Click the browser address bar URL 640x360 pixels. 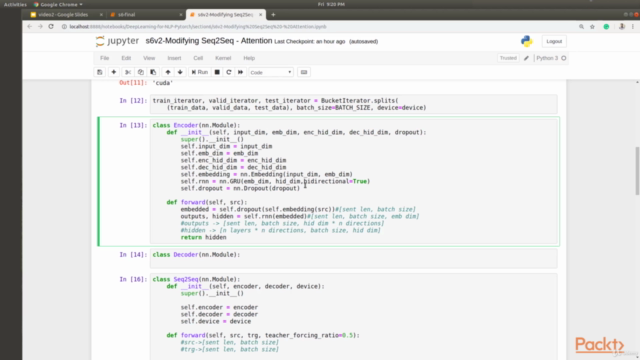coord(198,27)
